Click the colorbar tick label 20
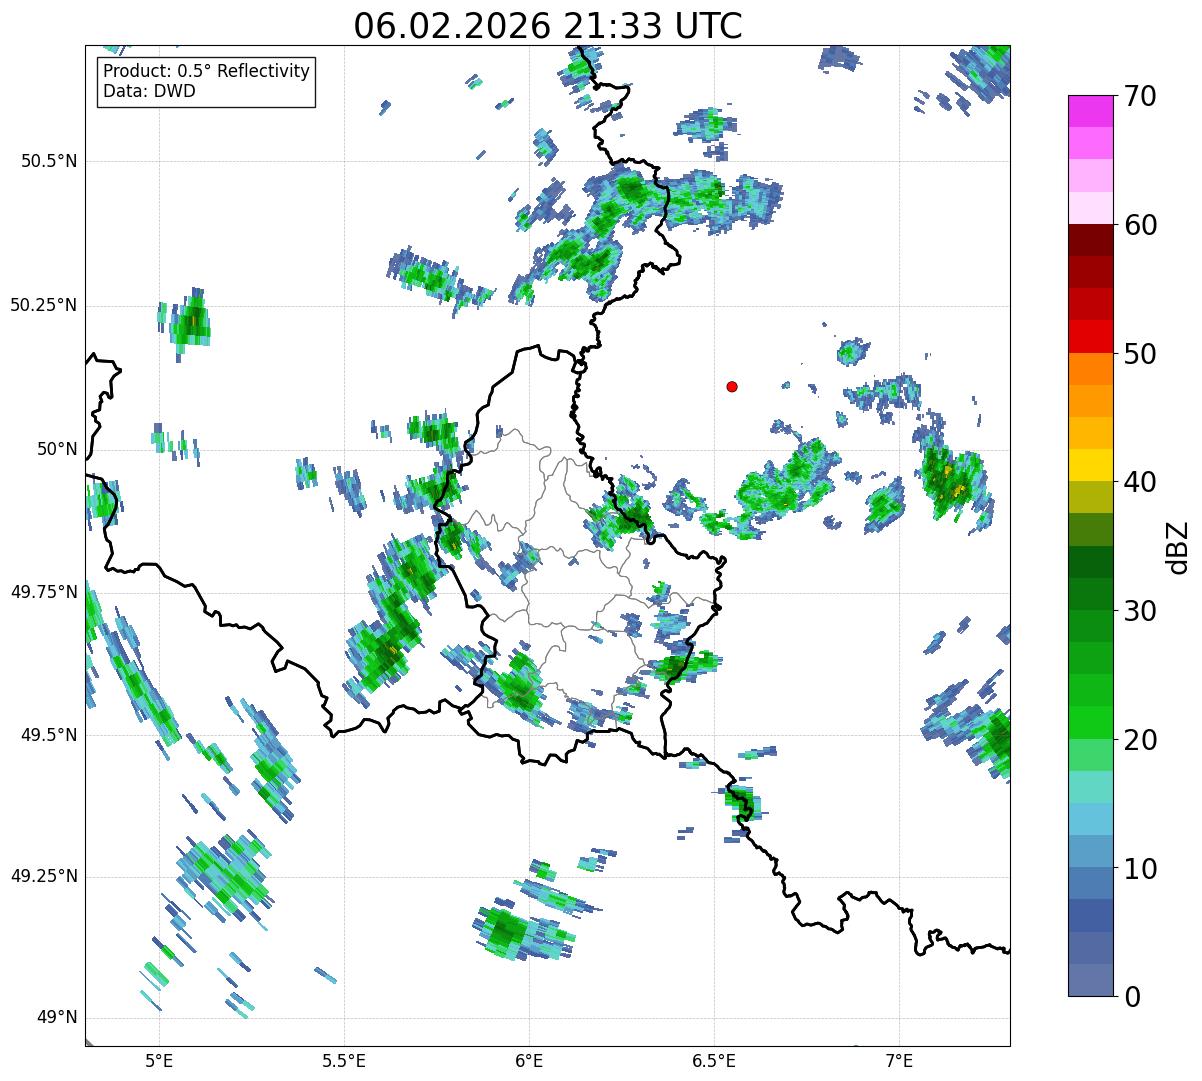The image size is (1202, 1081). click(x=1141, y=740)
